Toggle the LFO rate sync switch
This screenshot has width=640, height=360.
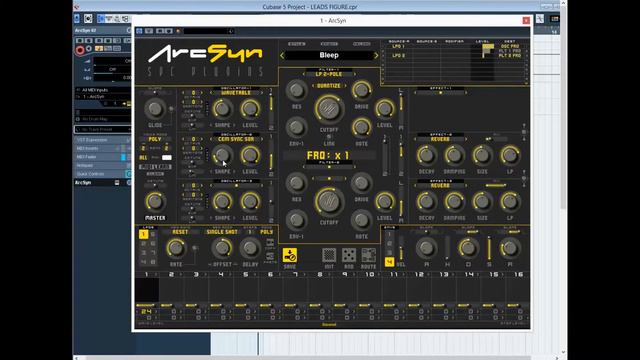click(195, 248)
